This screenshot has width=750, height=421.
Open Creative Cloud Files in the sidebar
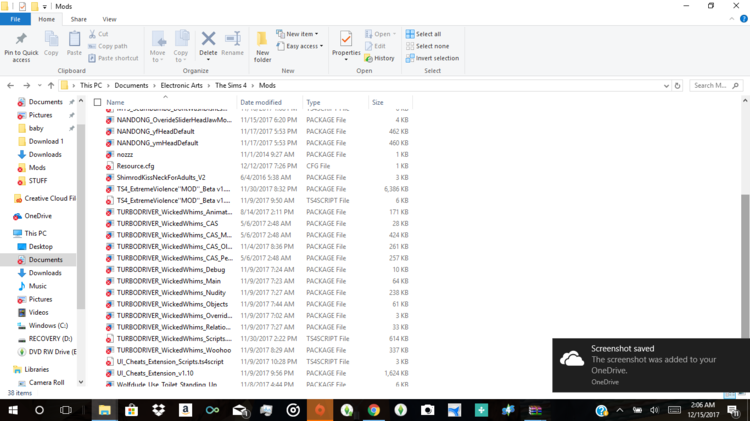tap(50, 198)
